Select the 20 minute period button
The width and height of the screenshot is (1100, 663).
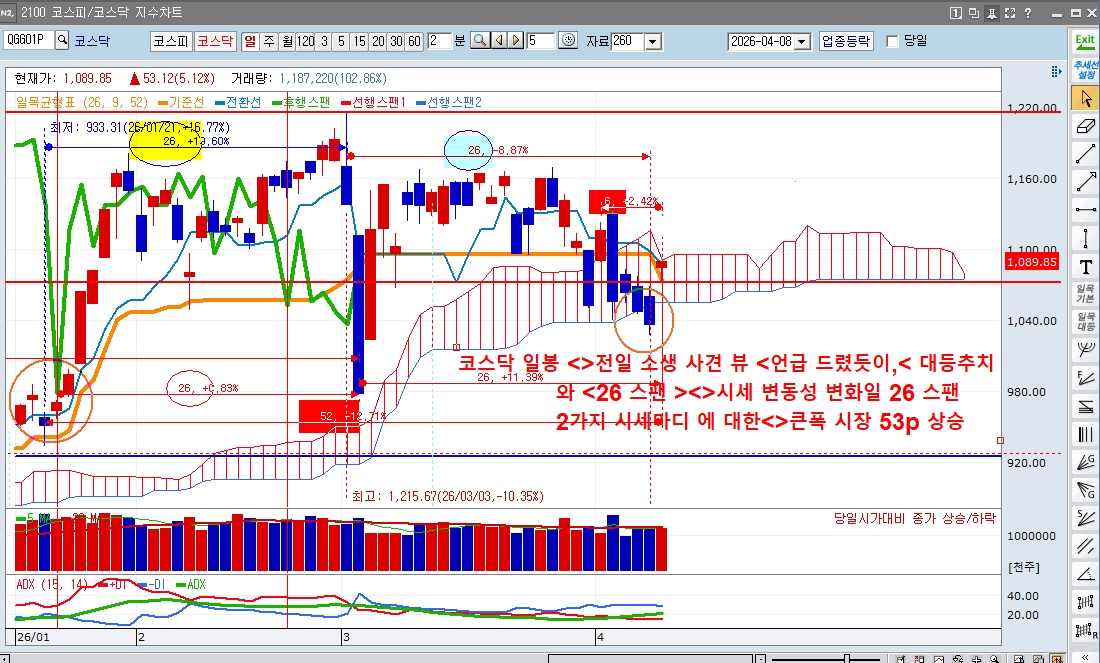pyautogui.click(x=378, y=41)
